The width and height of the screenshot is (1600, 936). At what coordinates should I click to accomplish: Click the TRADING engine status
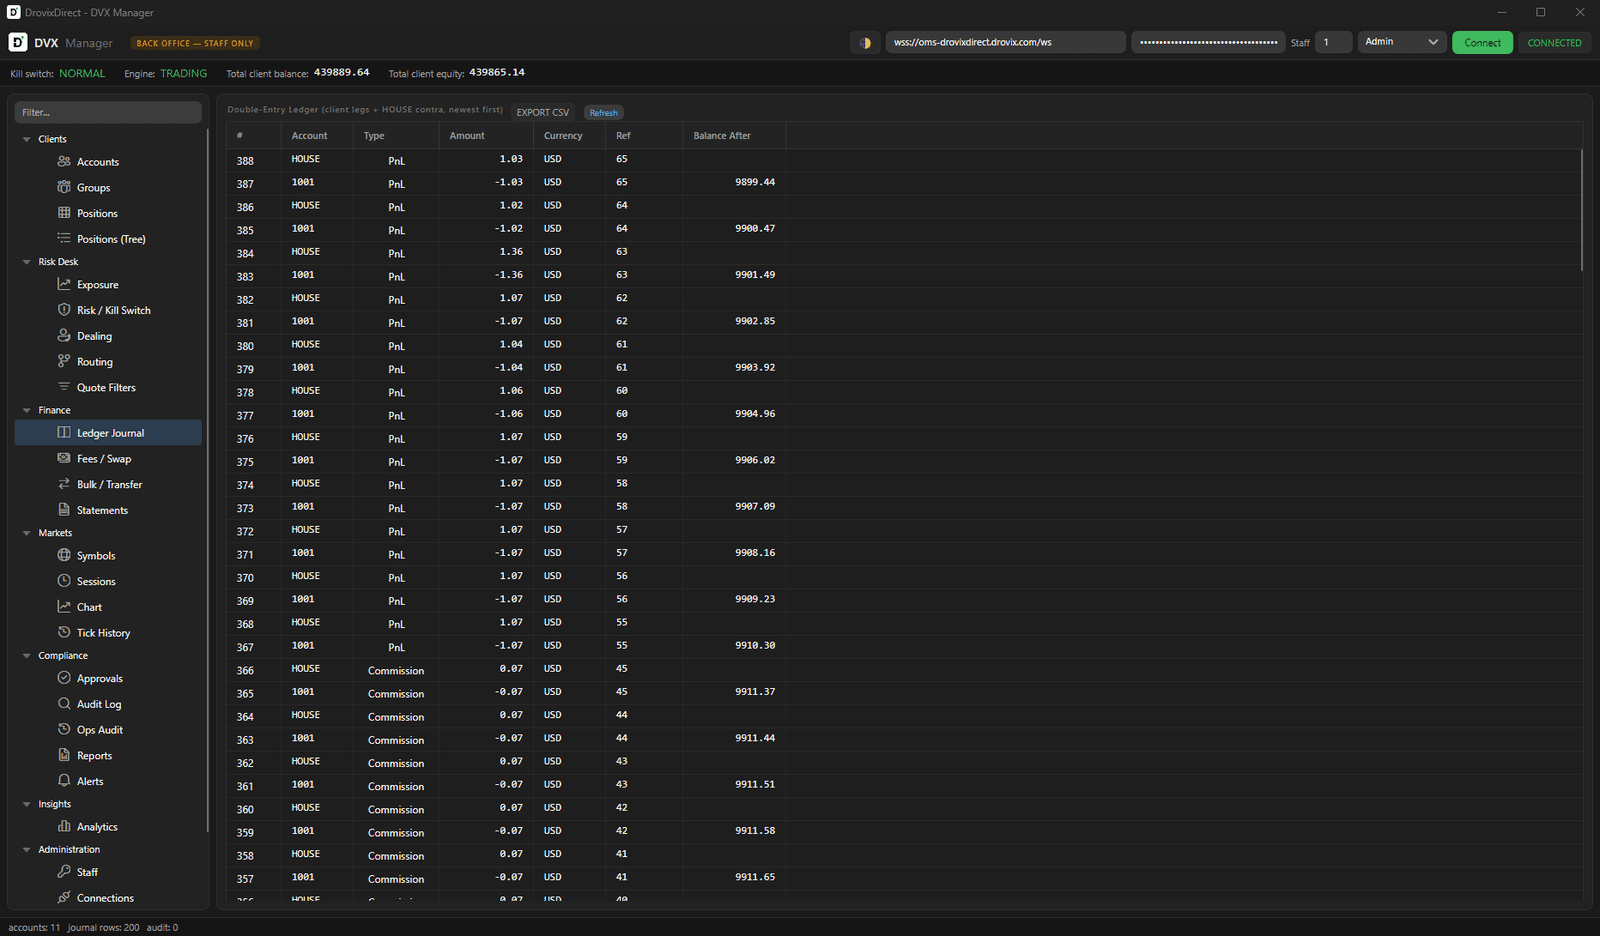(184, 73)
